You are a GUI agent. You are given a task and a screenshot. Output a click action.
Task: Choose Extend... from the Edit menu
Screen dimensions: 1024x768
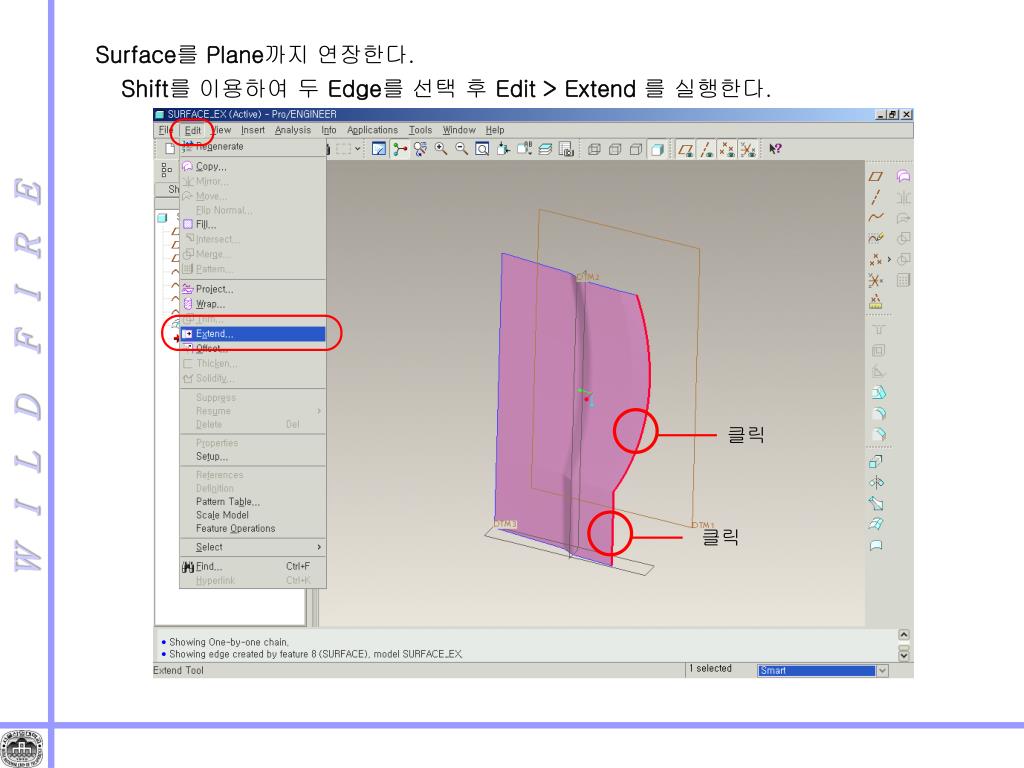coord(253,334)
